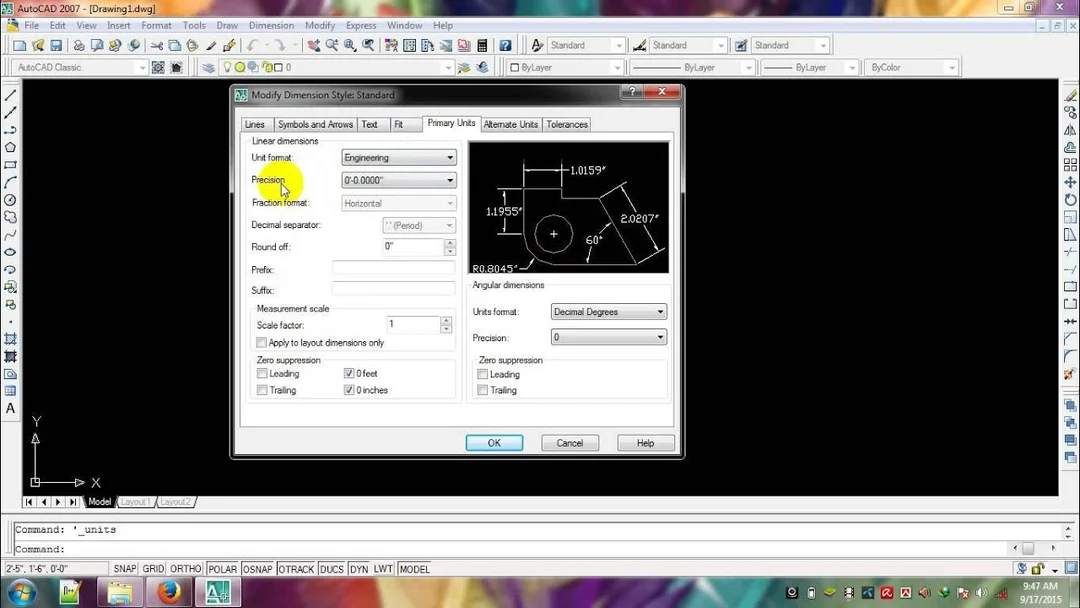This screenshot has width=1080, height=608.
Task: Open angular Units format dropdown
Action: point(608,312)
